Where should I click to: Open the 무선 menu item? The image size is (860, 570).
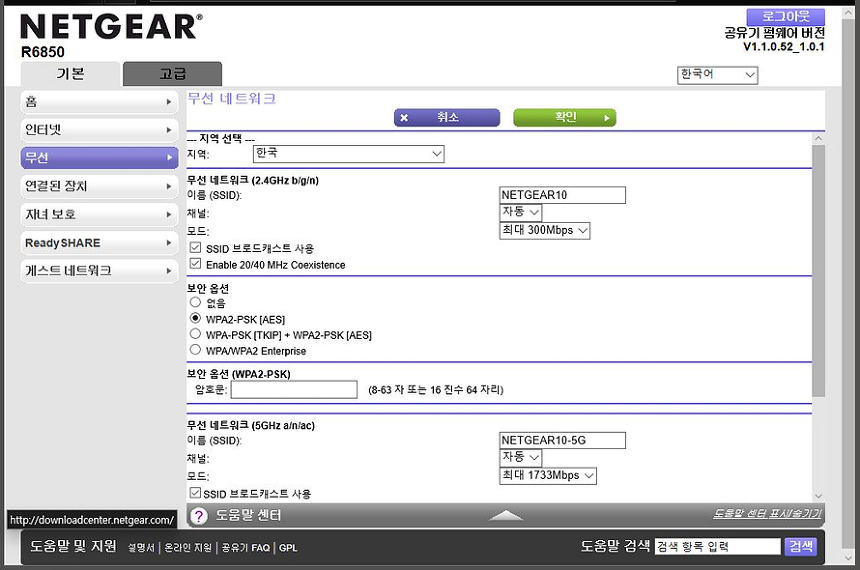coord(100,158)
